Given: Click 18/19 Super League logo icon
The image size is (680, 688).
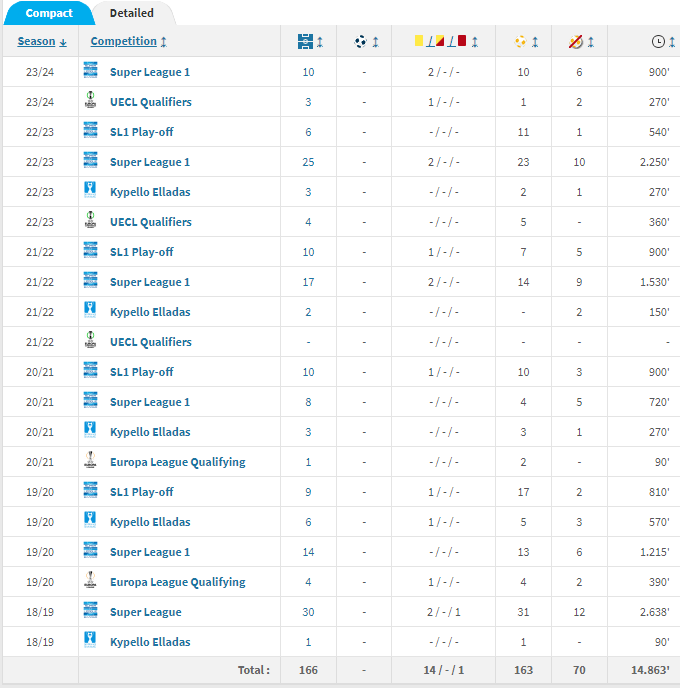Looking at the screenshot, I should coord(90,610).
